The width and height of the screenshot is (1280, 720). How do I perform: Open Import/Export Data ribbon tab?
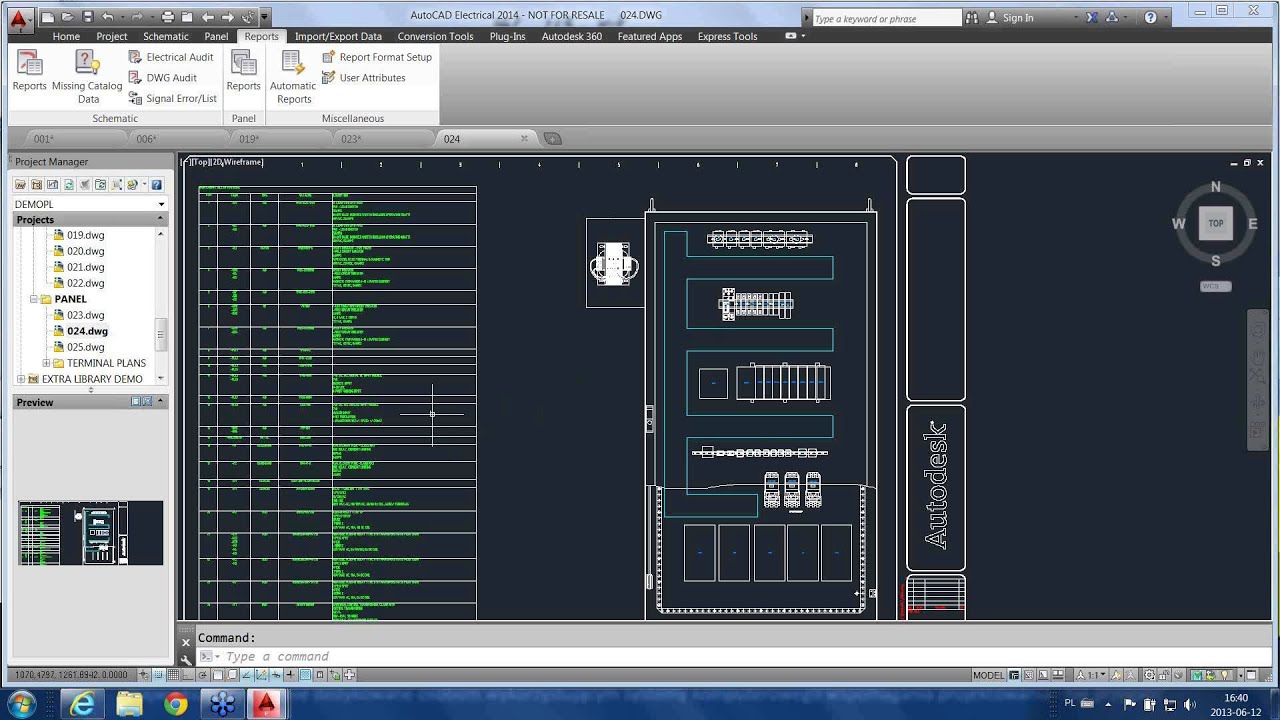(x=338, y=36)
